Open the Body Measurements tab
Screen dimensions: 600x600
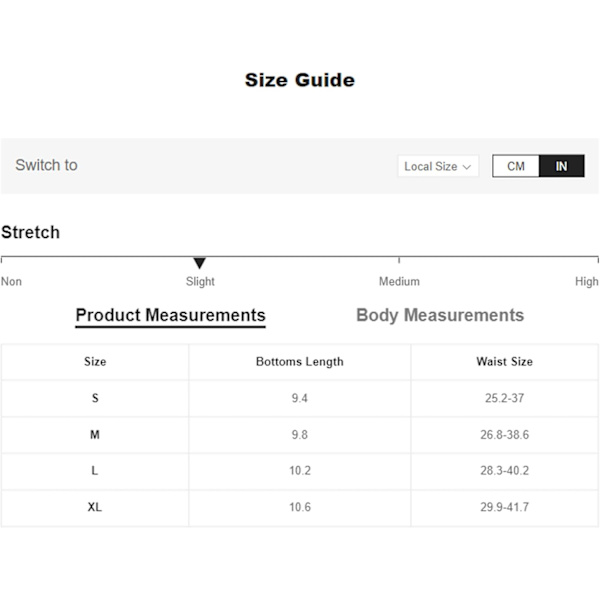point(440,315)
